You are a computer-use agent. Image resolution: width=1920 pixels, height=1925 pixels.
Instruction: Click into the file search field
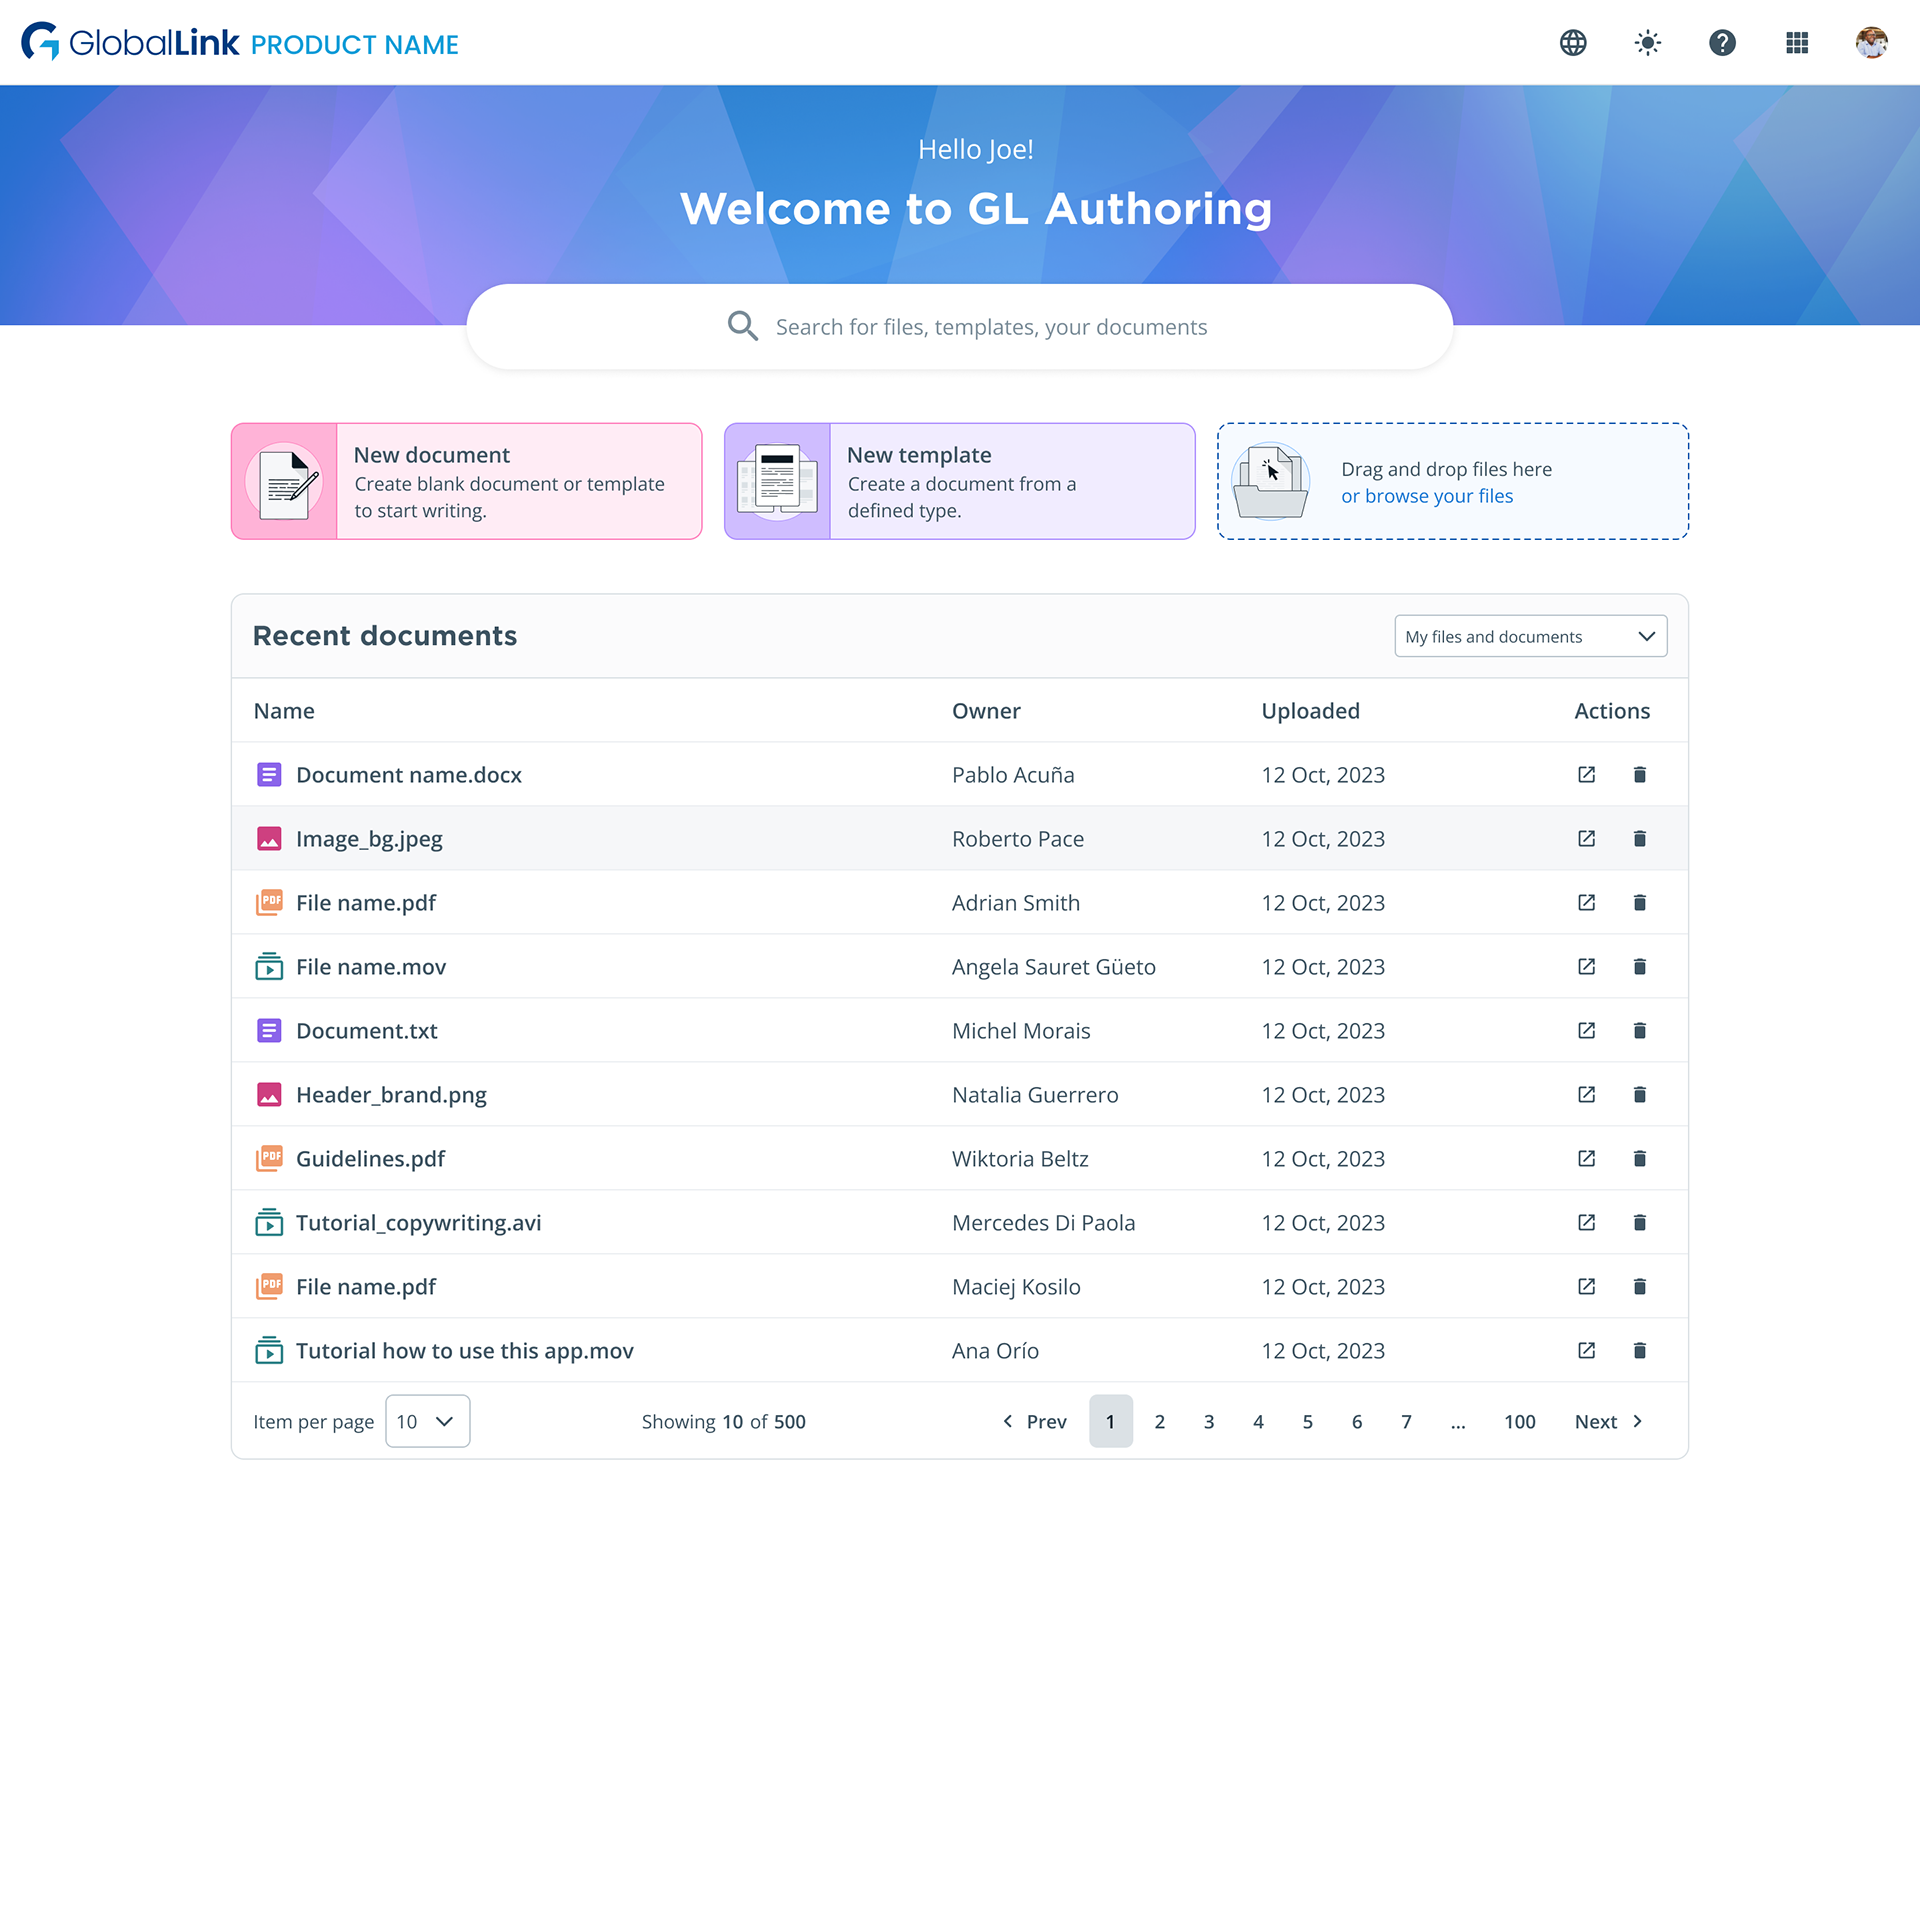(960, 327)
